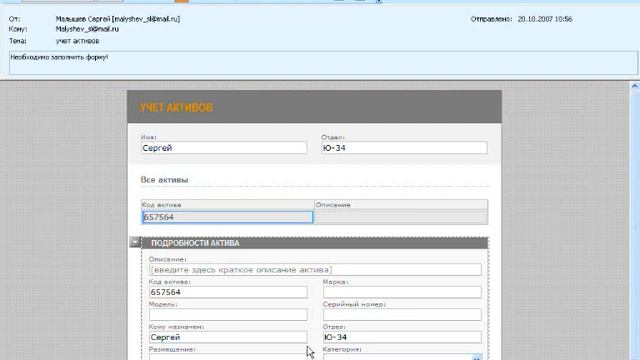
Task: Click the Код актива field in asset details
Action: tap(228, 292)
